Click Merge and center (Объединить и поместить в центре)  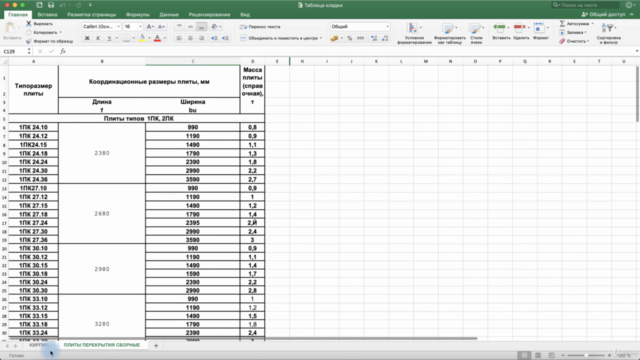click(281, 38)
